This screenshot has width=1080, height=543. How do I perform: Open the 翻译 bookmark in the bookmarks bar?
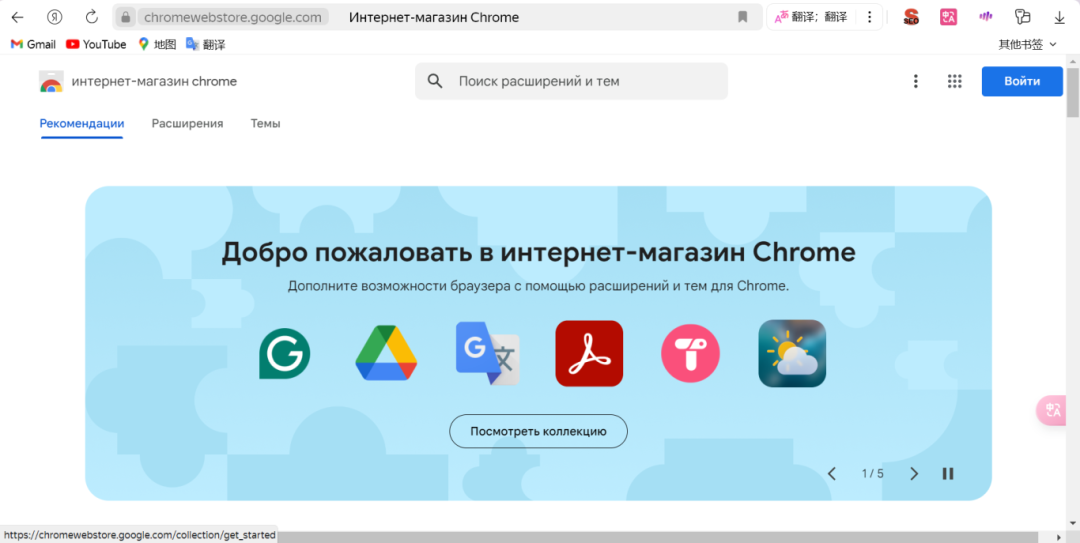(x=205, y=44)
